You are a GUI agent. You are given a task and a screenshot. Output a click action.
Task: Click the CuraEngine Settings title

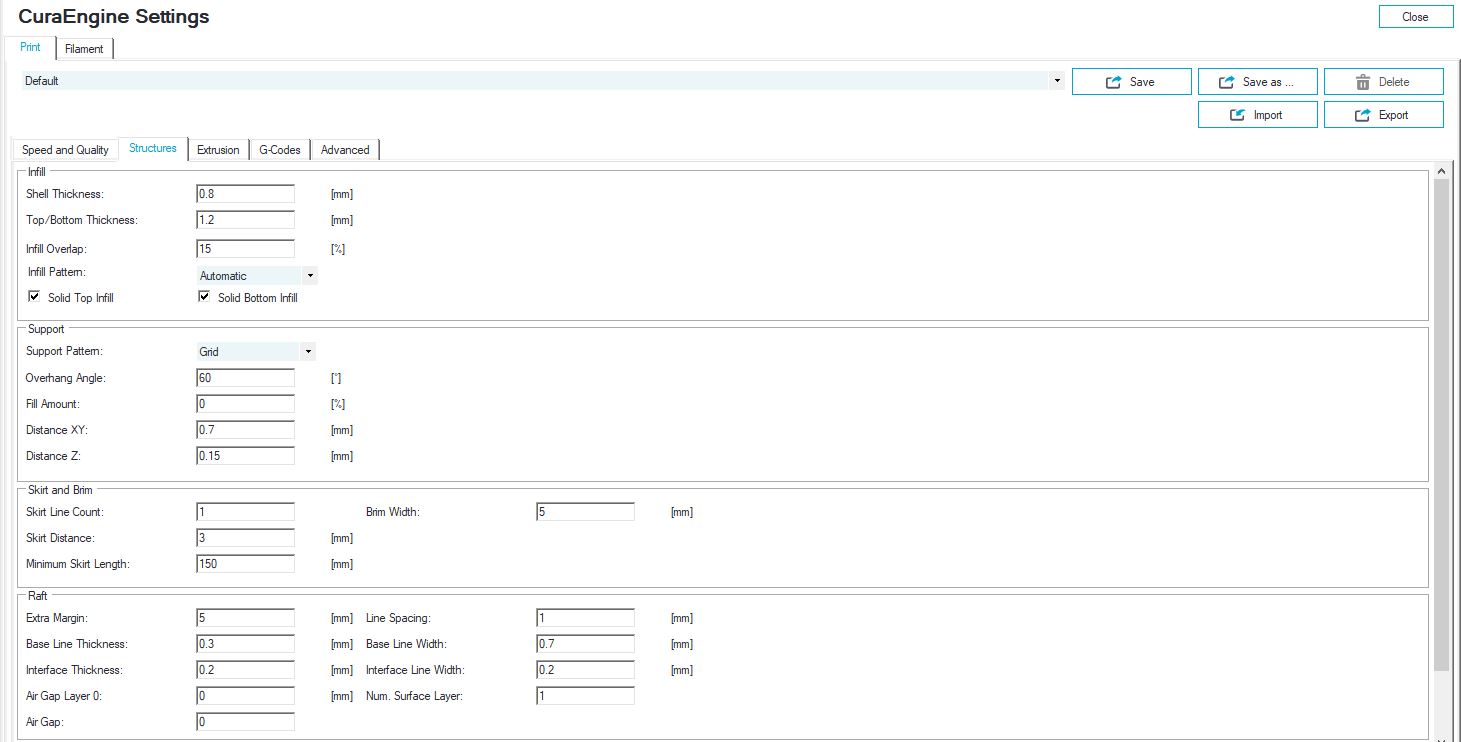(114, 17)
